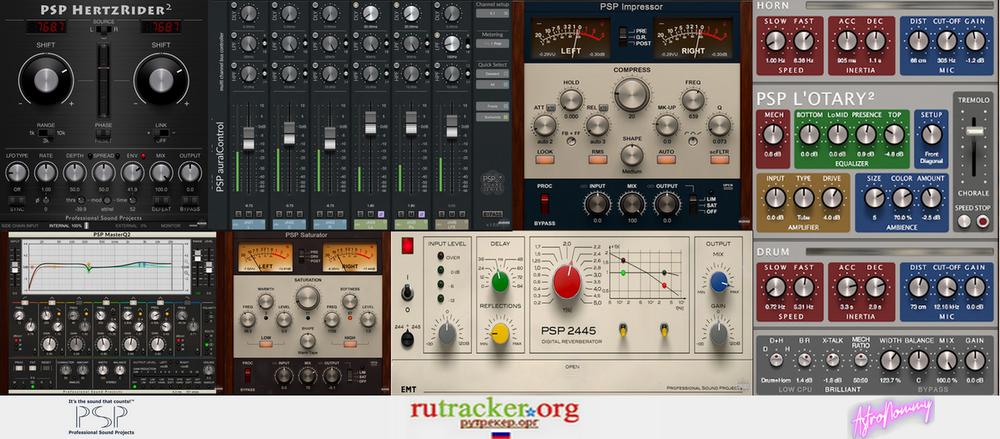The width and height of the screenshot is (1000, 439).
Task: Click the TREMOLO/CHORALE slider handle
Action: tap(974, 130)
